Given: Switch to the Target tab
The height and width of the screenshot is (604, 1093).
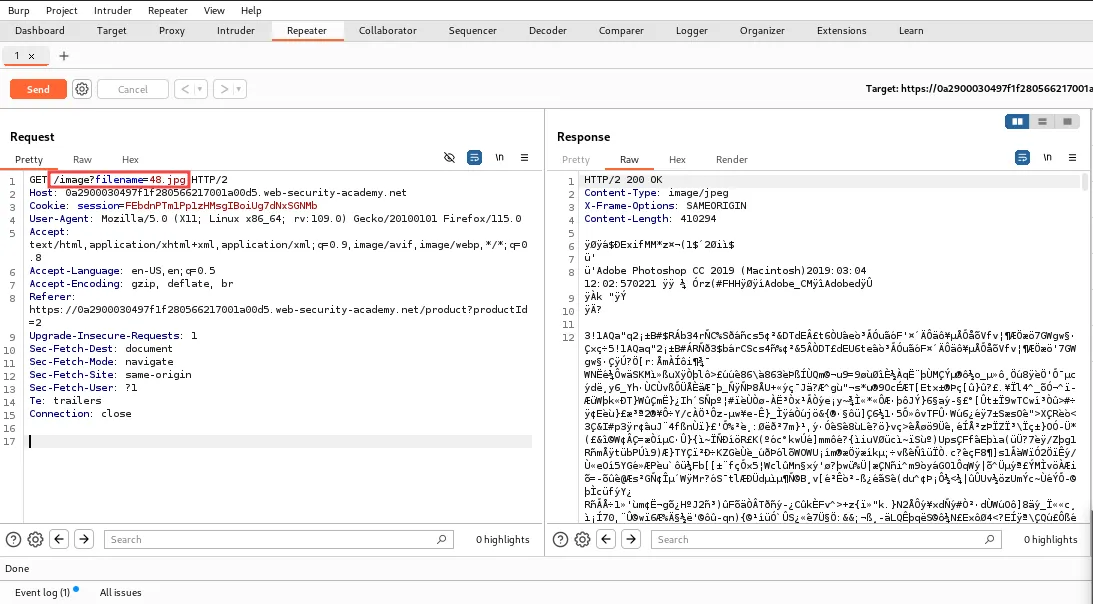Looking at the screenshot, I should pyautogui.click(x=112, y=31).
